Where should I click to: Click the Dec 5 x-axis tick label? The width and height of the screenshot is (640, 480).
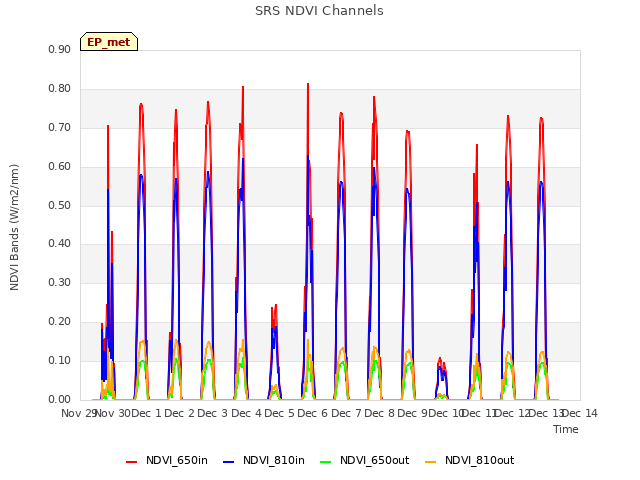(279, 413)
